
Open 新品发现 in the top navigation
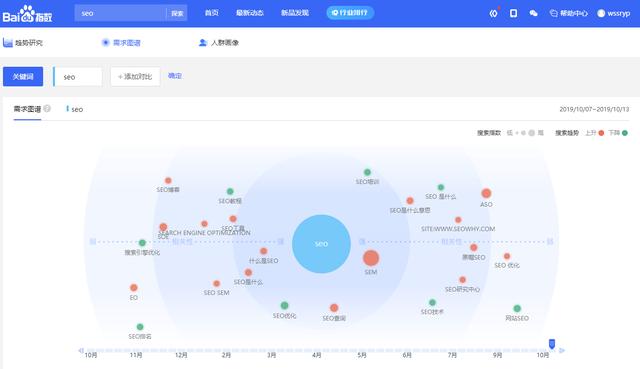point(295,13)
